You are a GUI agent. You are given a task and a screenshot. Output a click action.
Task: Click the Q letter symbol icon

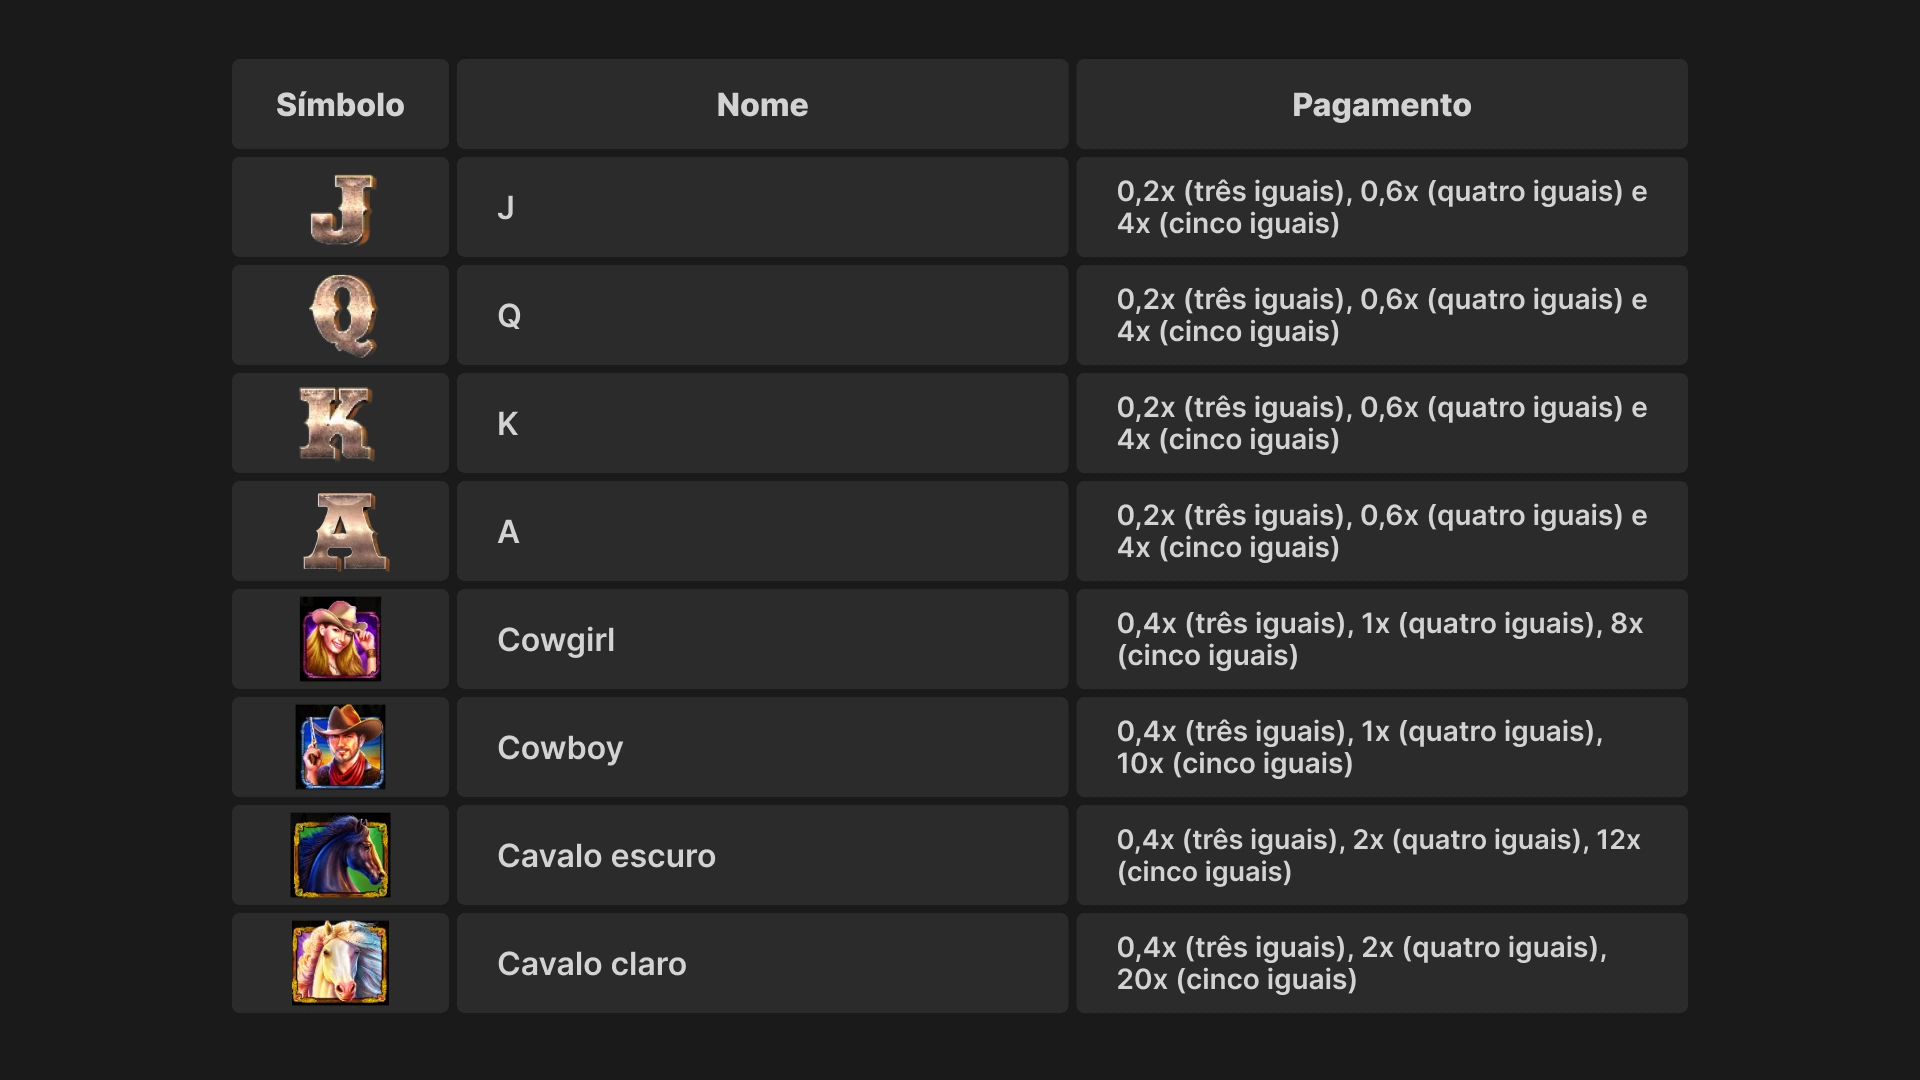(342, 316)
